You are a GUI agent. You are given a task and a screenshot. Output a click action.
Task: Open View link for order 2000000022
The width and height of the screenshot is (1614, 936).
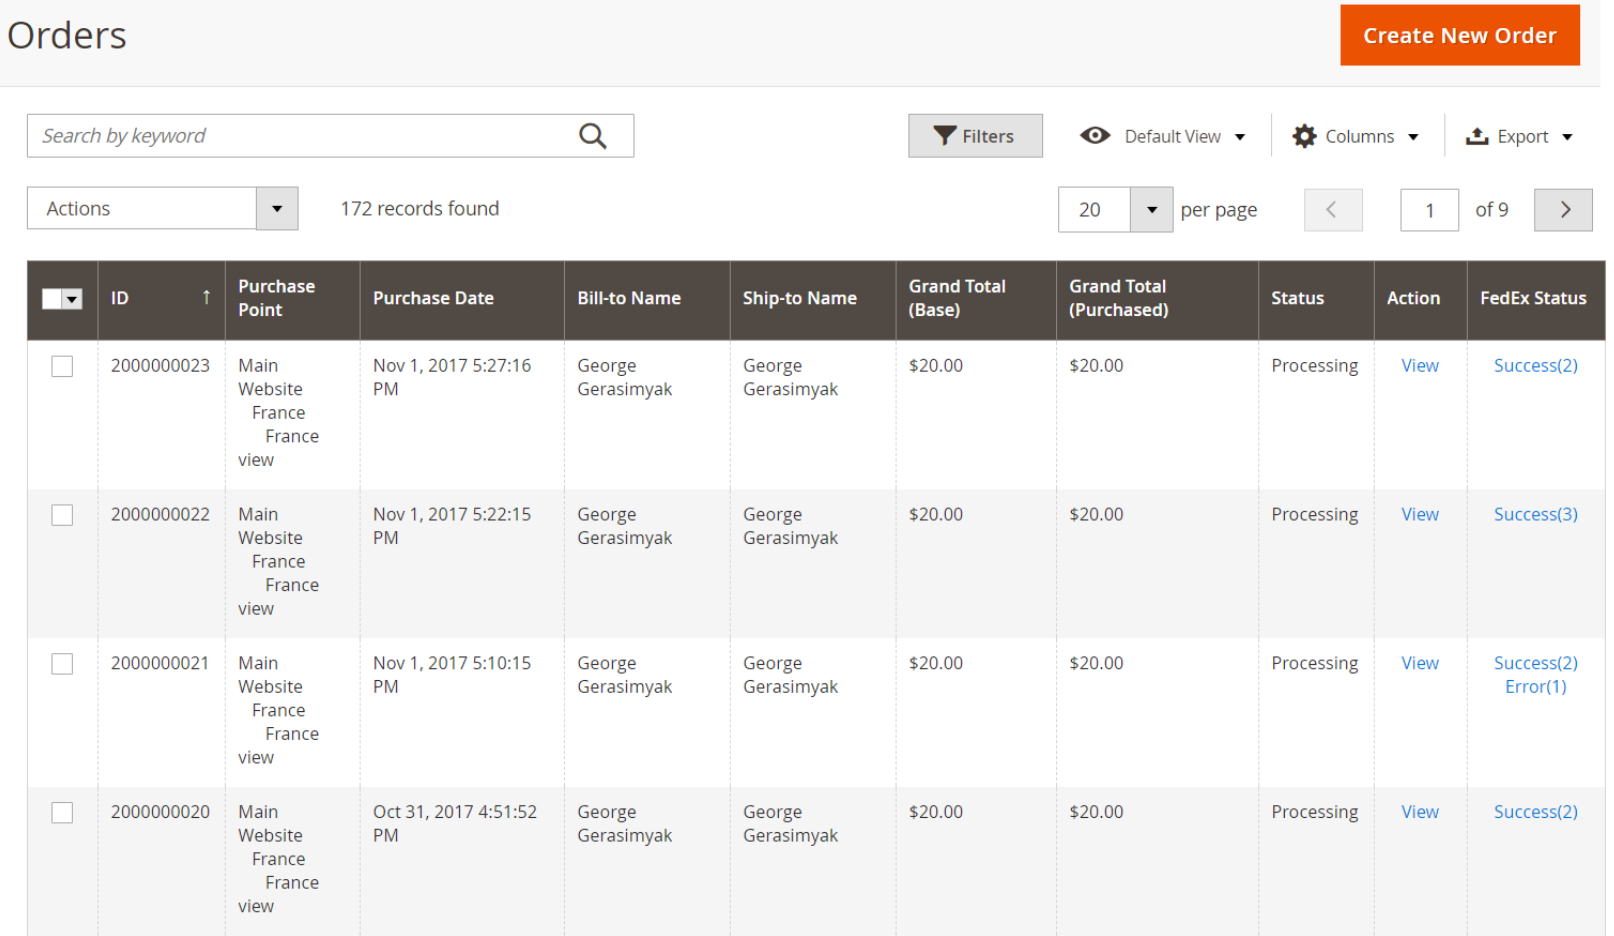pos(1419,515)
